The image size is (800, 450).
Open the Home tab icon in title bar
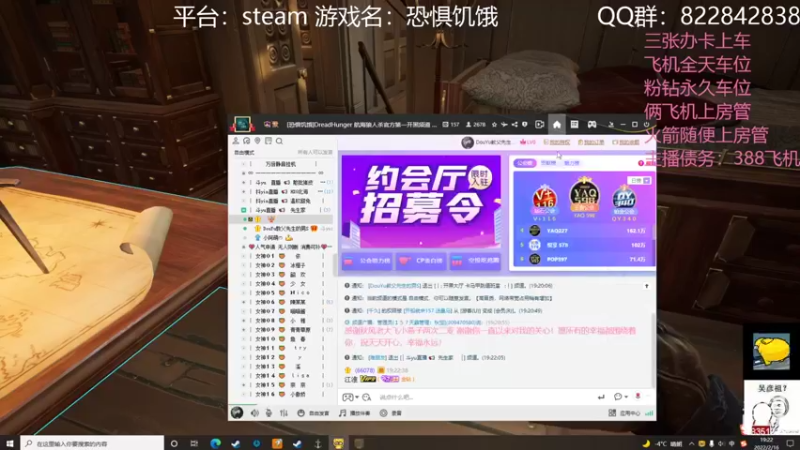(557, 124)
